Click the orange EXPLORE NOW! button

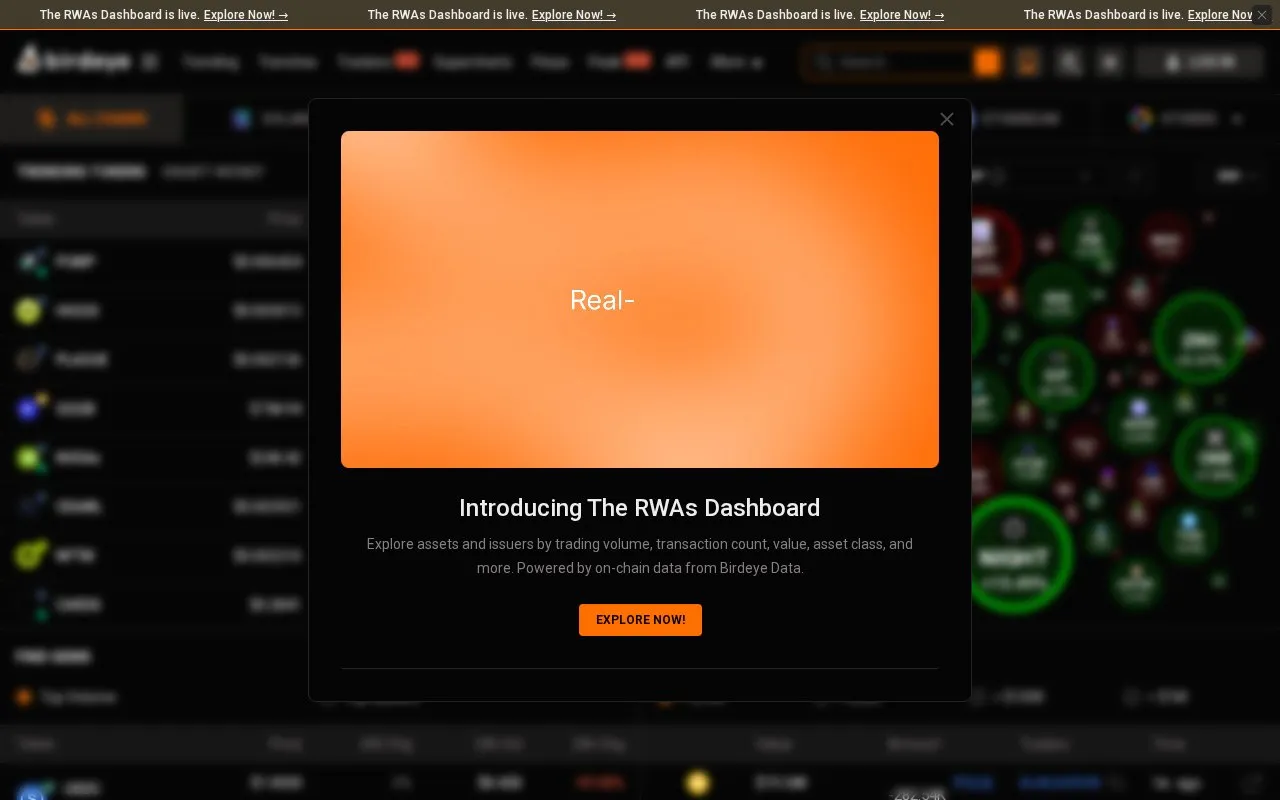click(640, 620)
